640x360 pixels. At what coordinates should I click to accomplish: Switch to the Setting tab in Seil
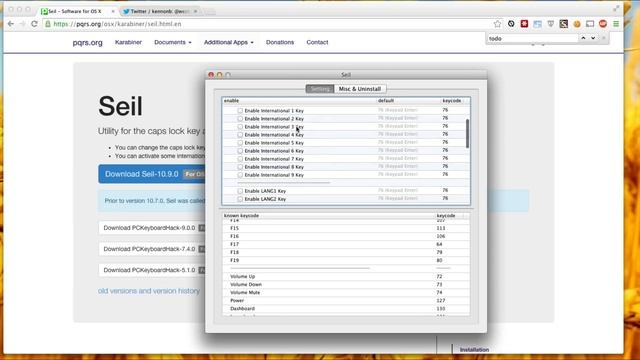pyautogui.click(x=320, y=89)
